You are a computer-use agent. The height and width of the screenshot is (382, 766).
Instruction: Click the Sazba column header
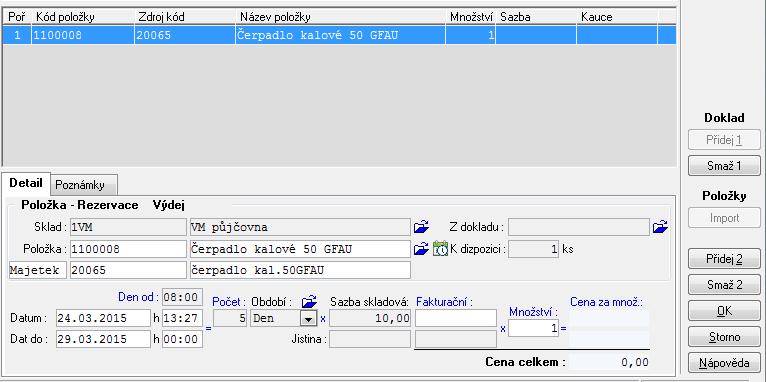click(x=536, y=17)
